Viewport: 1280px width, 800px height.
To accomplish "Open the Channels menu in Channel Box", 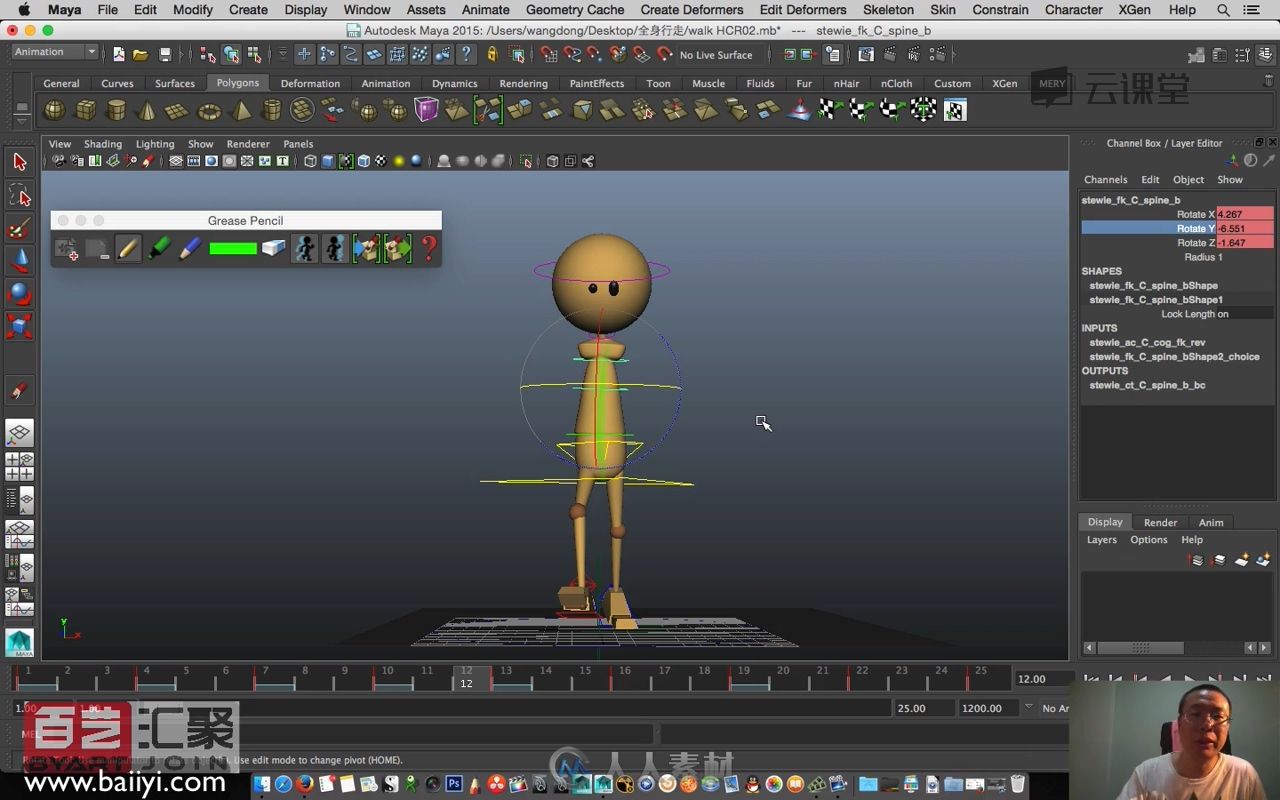I will coord(1106,180).
